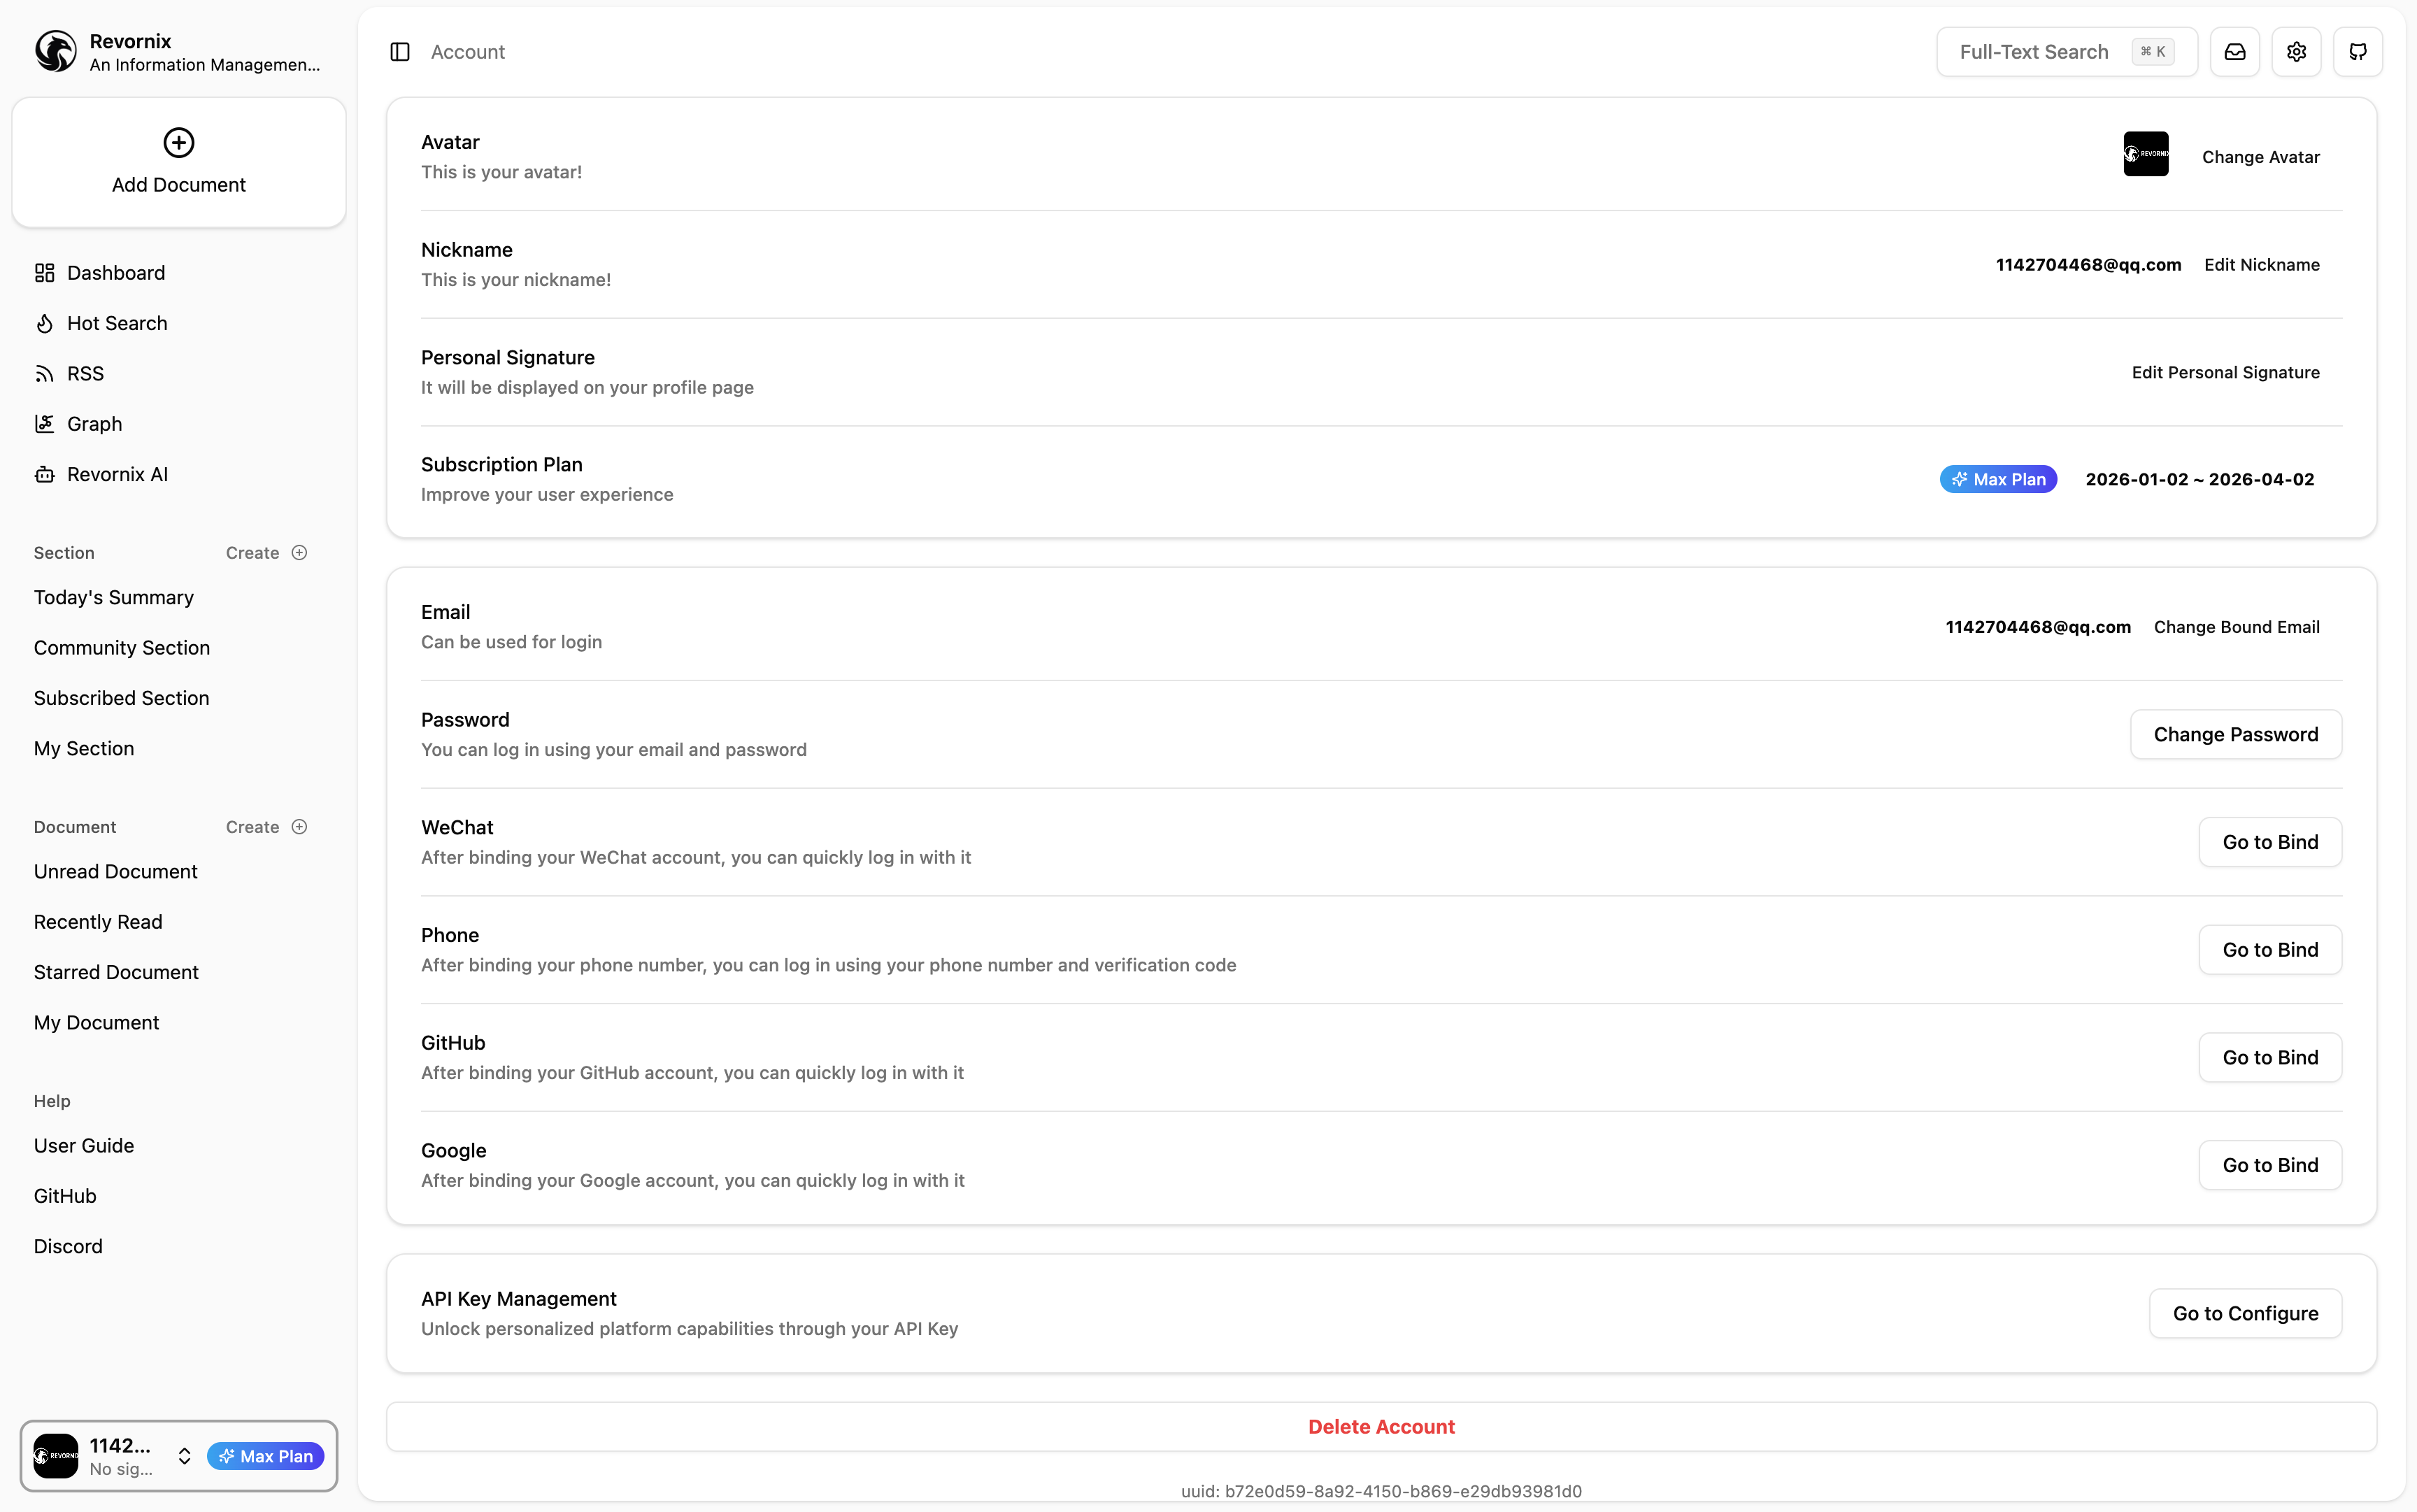Click the Full-Text Search field
This screenshot has width=2417, height=1512.
click(2066, 52)
